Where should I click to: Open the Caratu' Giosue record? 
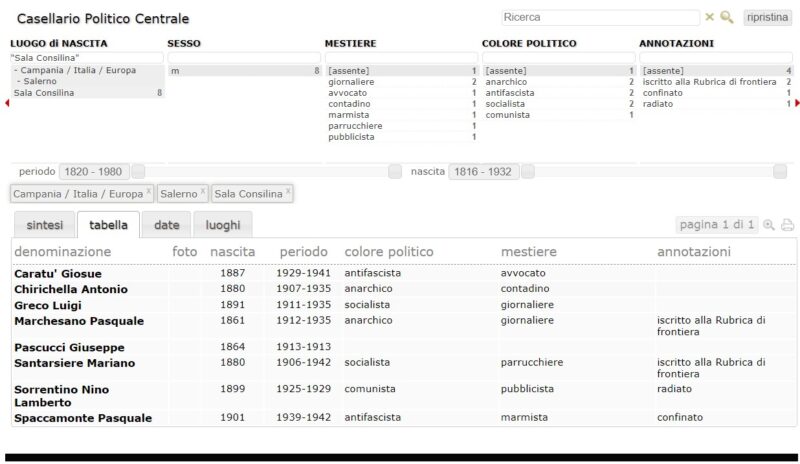(58, 274)
